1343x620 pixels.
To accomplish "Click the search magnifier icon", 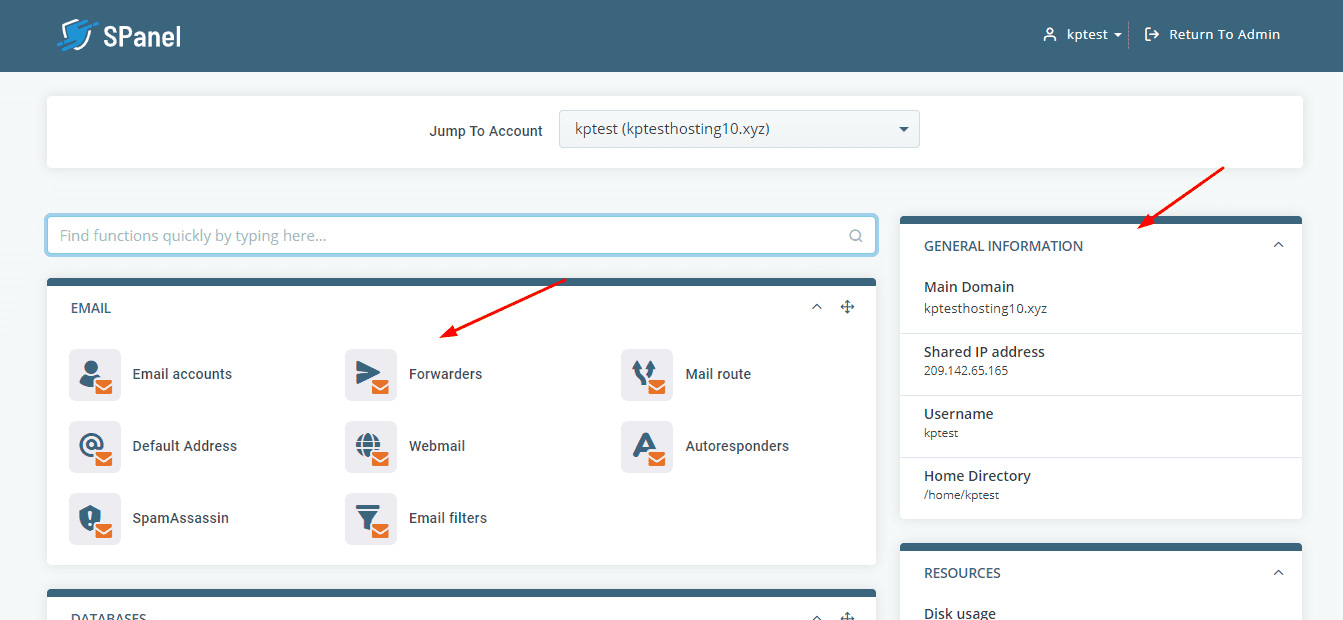I will click(x=855, y=236).
